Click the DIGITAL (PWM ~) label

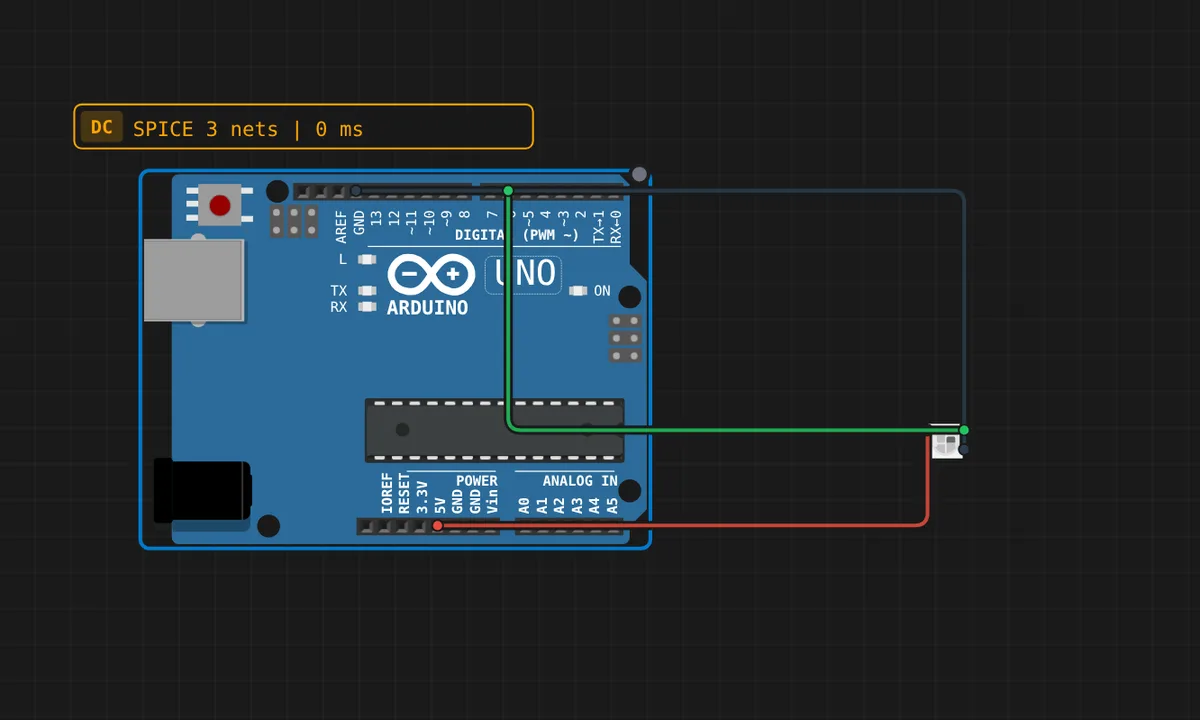coord(517,235)
